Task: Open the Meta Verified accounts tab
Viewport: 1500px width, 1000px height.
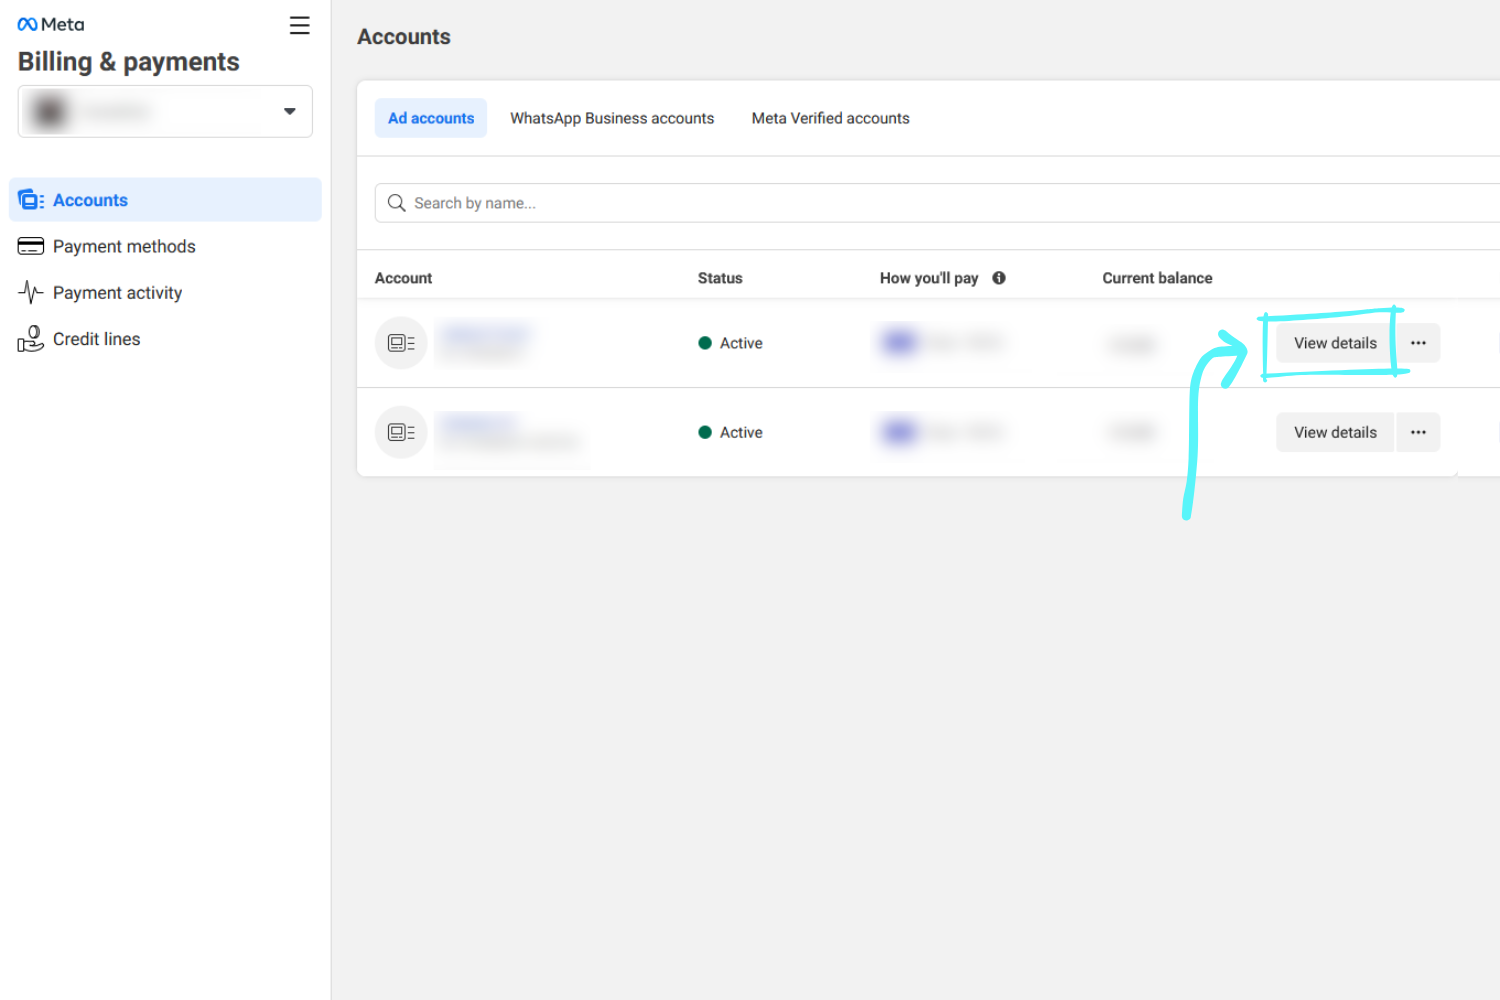Action: 831,118
